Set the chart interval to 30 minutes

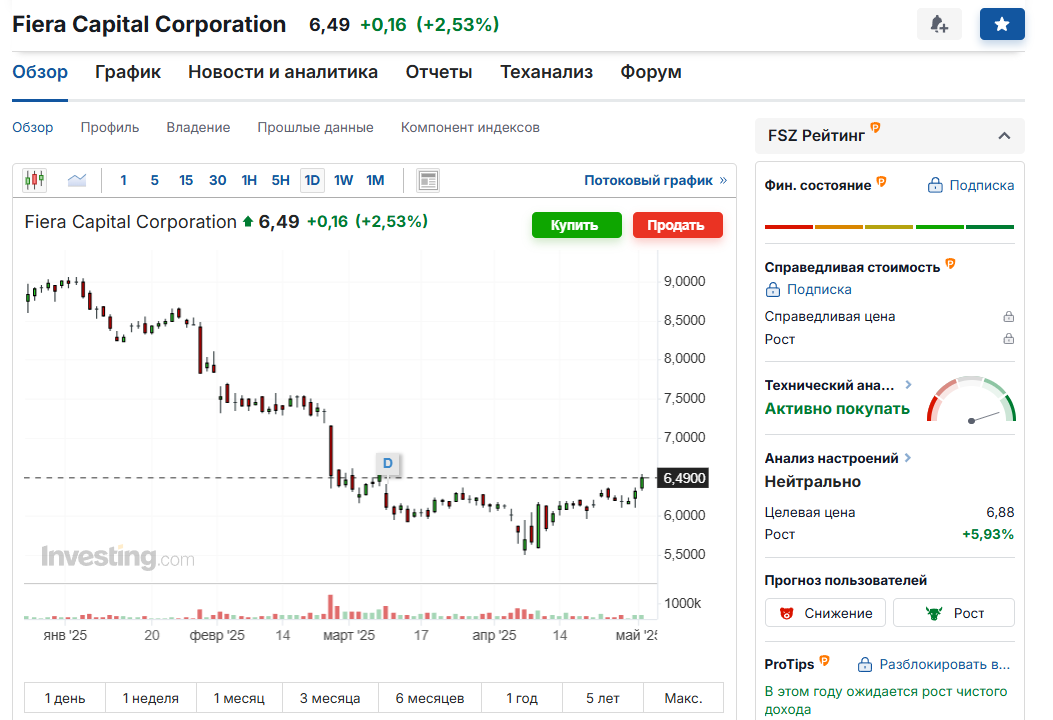coord(218,180)
